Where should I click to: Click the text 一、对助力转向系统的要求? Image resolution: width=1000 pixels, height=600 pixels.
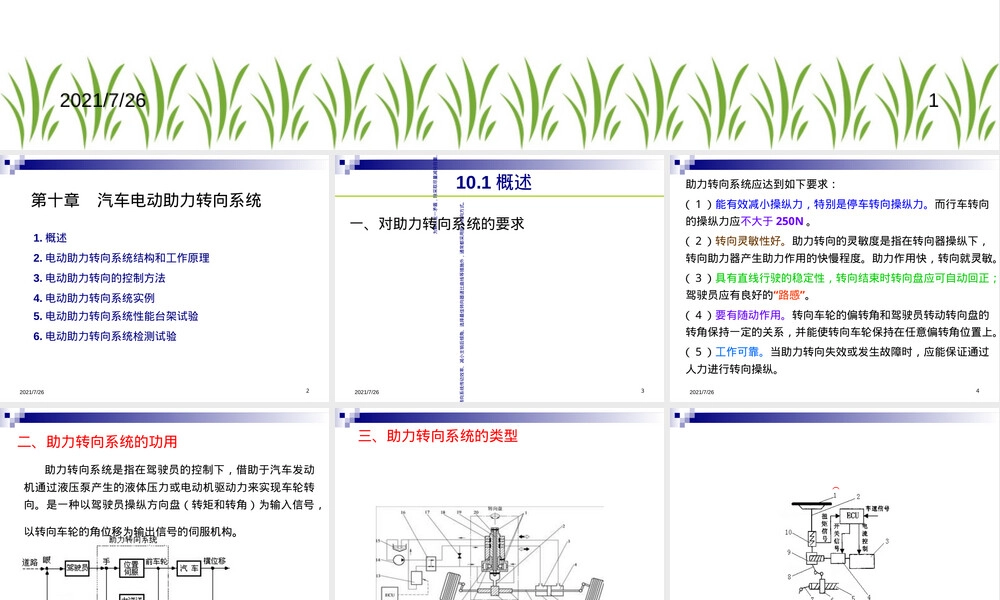[x=437, y=224]
